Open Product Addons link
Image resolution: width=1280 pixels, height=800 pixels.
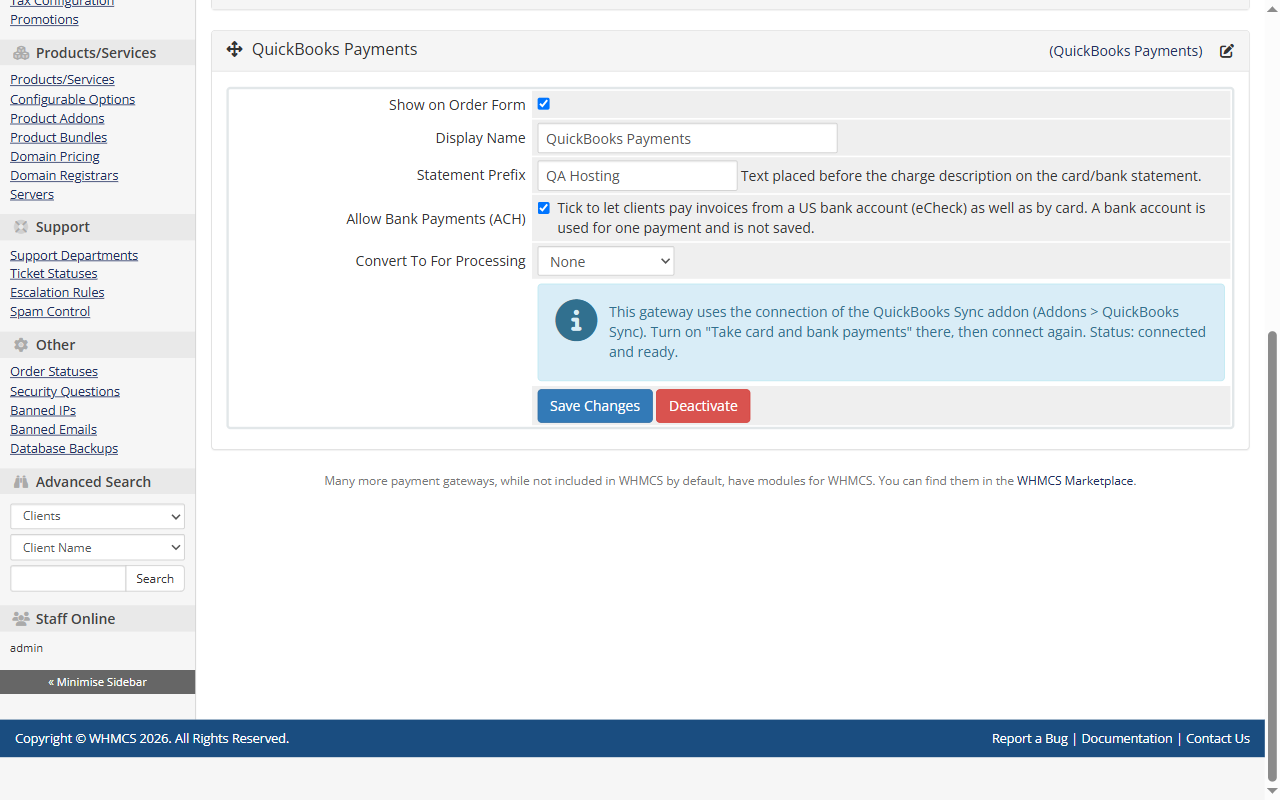click(x=57, y=118)
